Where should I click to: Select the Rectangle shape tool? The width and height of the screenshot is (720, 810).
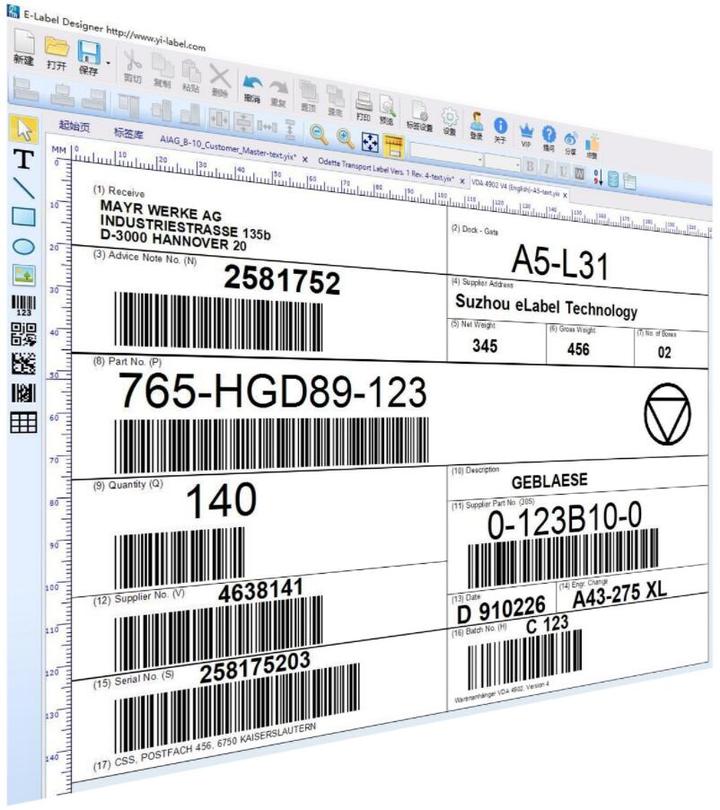(24, 217)
